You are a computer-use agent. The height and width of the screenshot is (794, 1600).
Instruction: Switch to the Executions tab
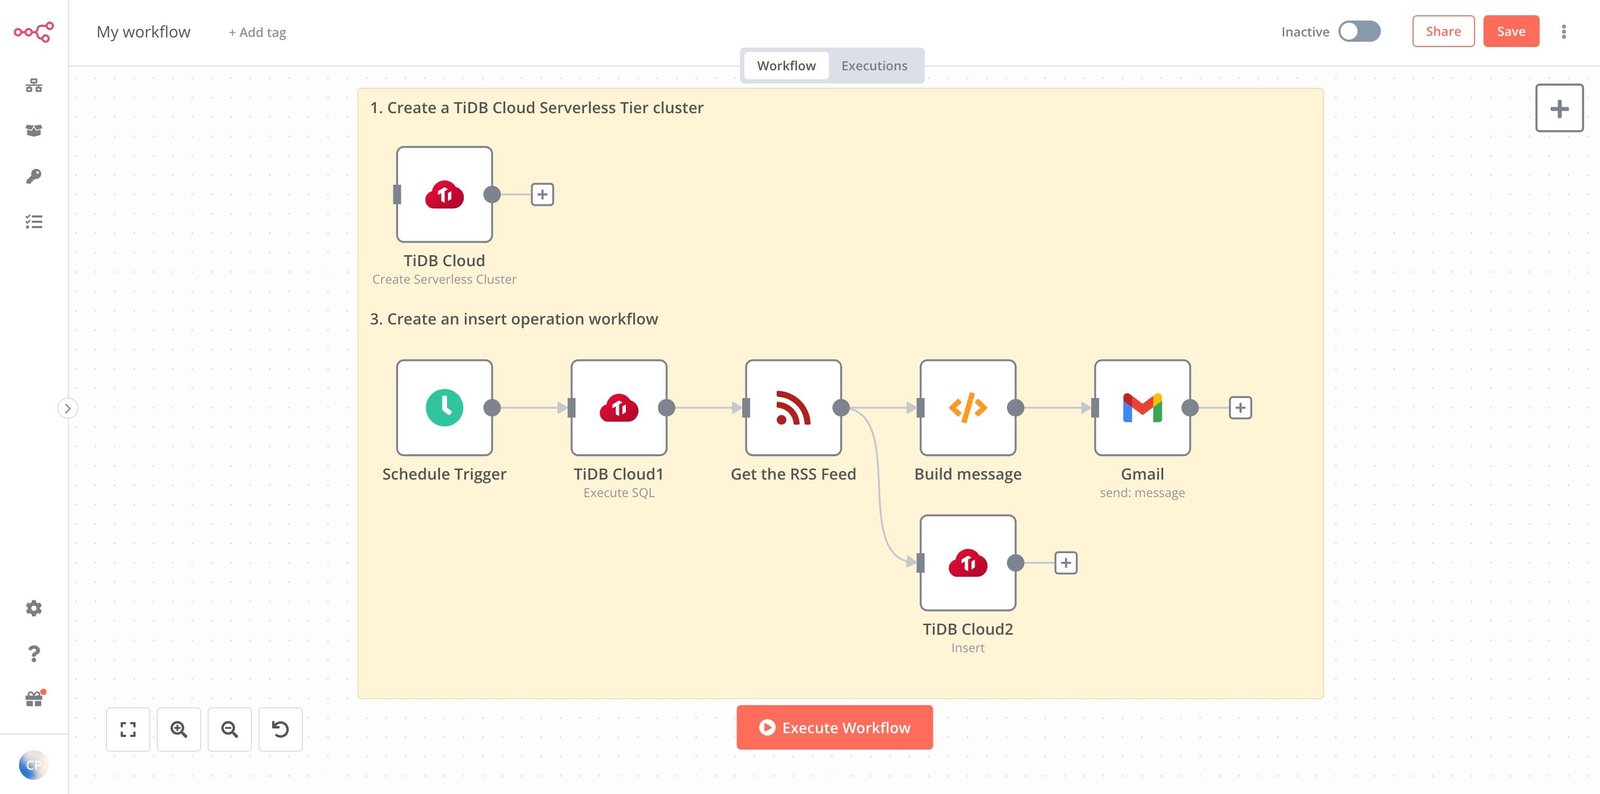pos(874,66)
